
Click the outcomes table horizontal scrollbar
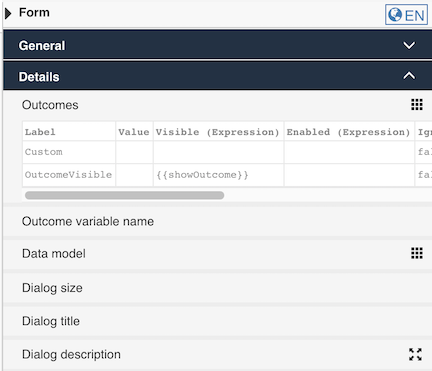124,195
